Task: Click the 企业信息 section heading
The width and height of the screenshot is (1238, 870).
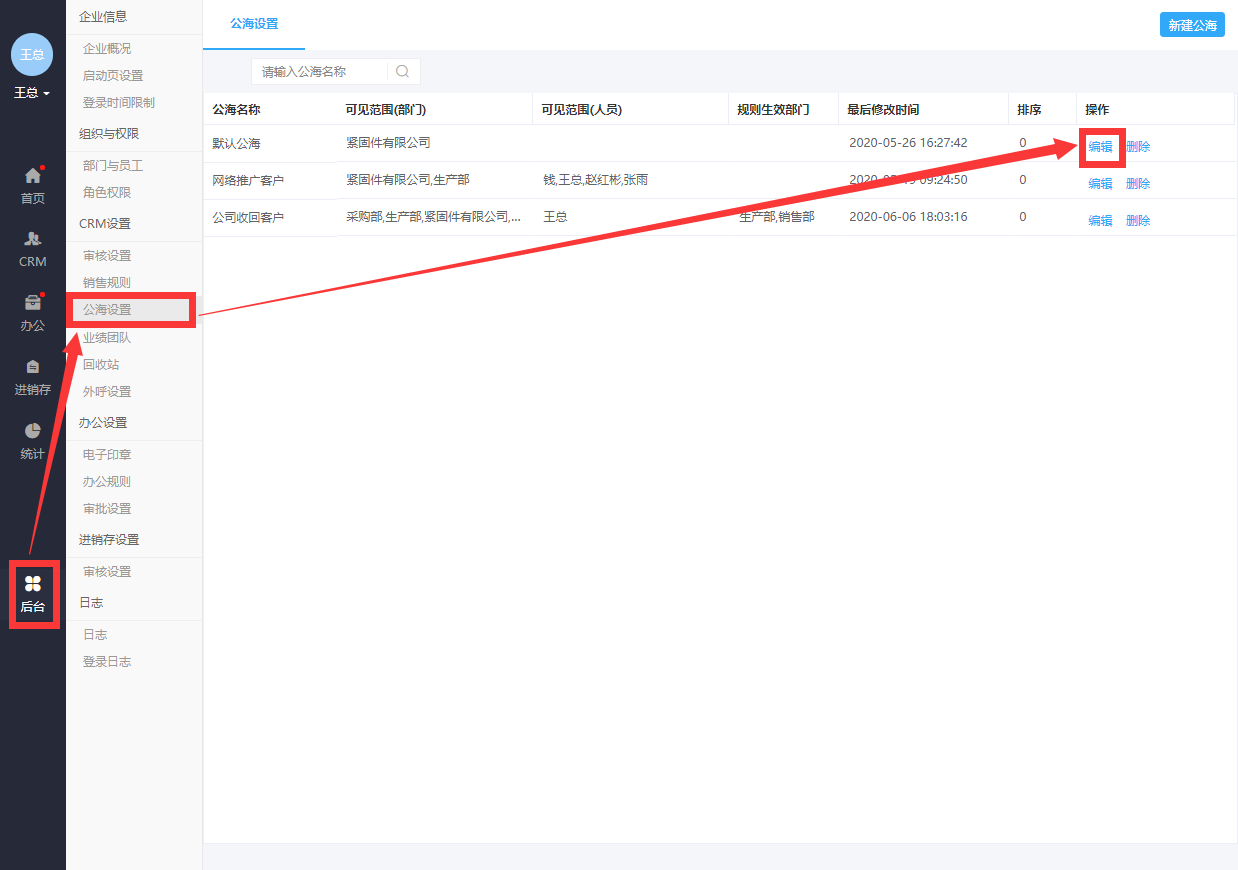Action: pyautogui.click(x=103, y=16)
